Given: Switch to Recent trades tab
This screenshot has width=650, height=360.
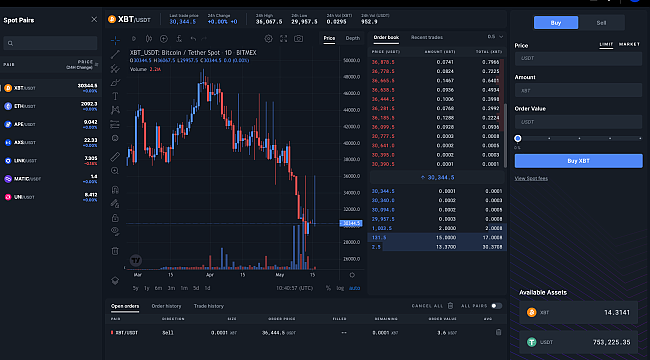Looking at the screenshot, I should (427, 37).
